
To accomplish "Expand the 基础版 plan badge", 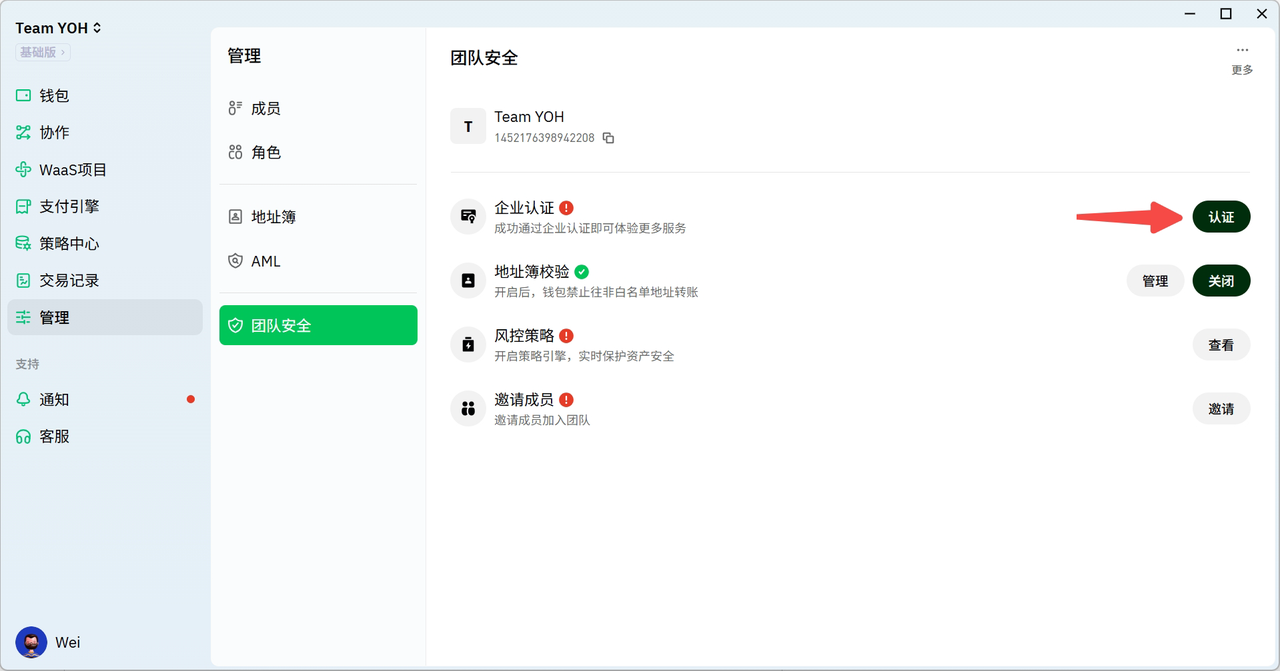I will (x=42, y=52).
